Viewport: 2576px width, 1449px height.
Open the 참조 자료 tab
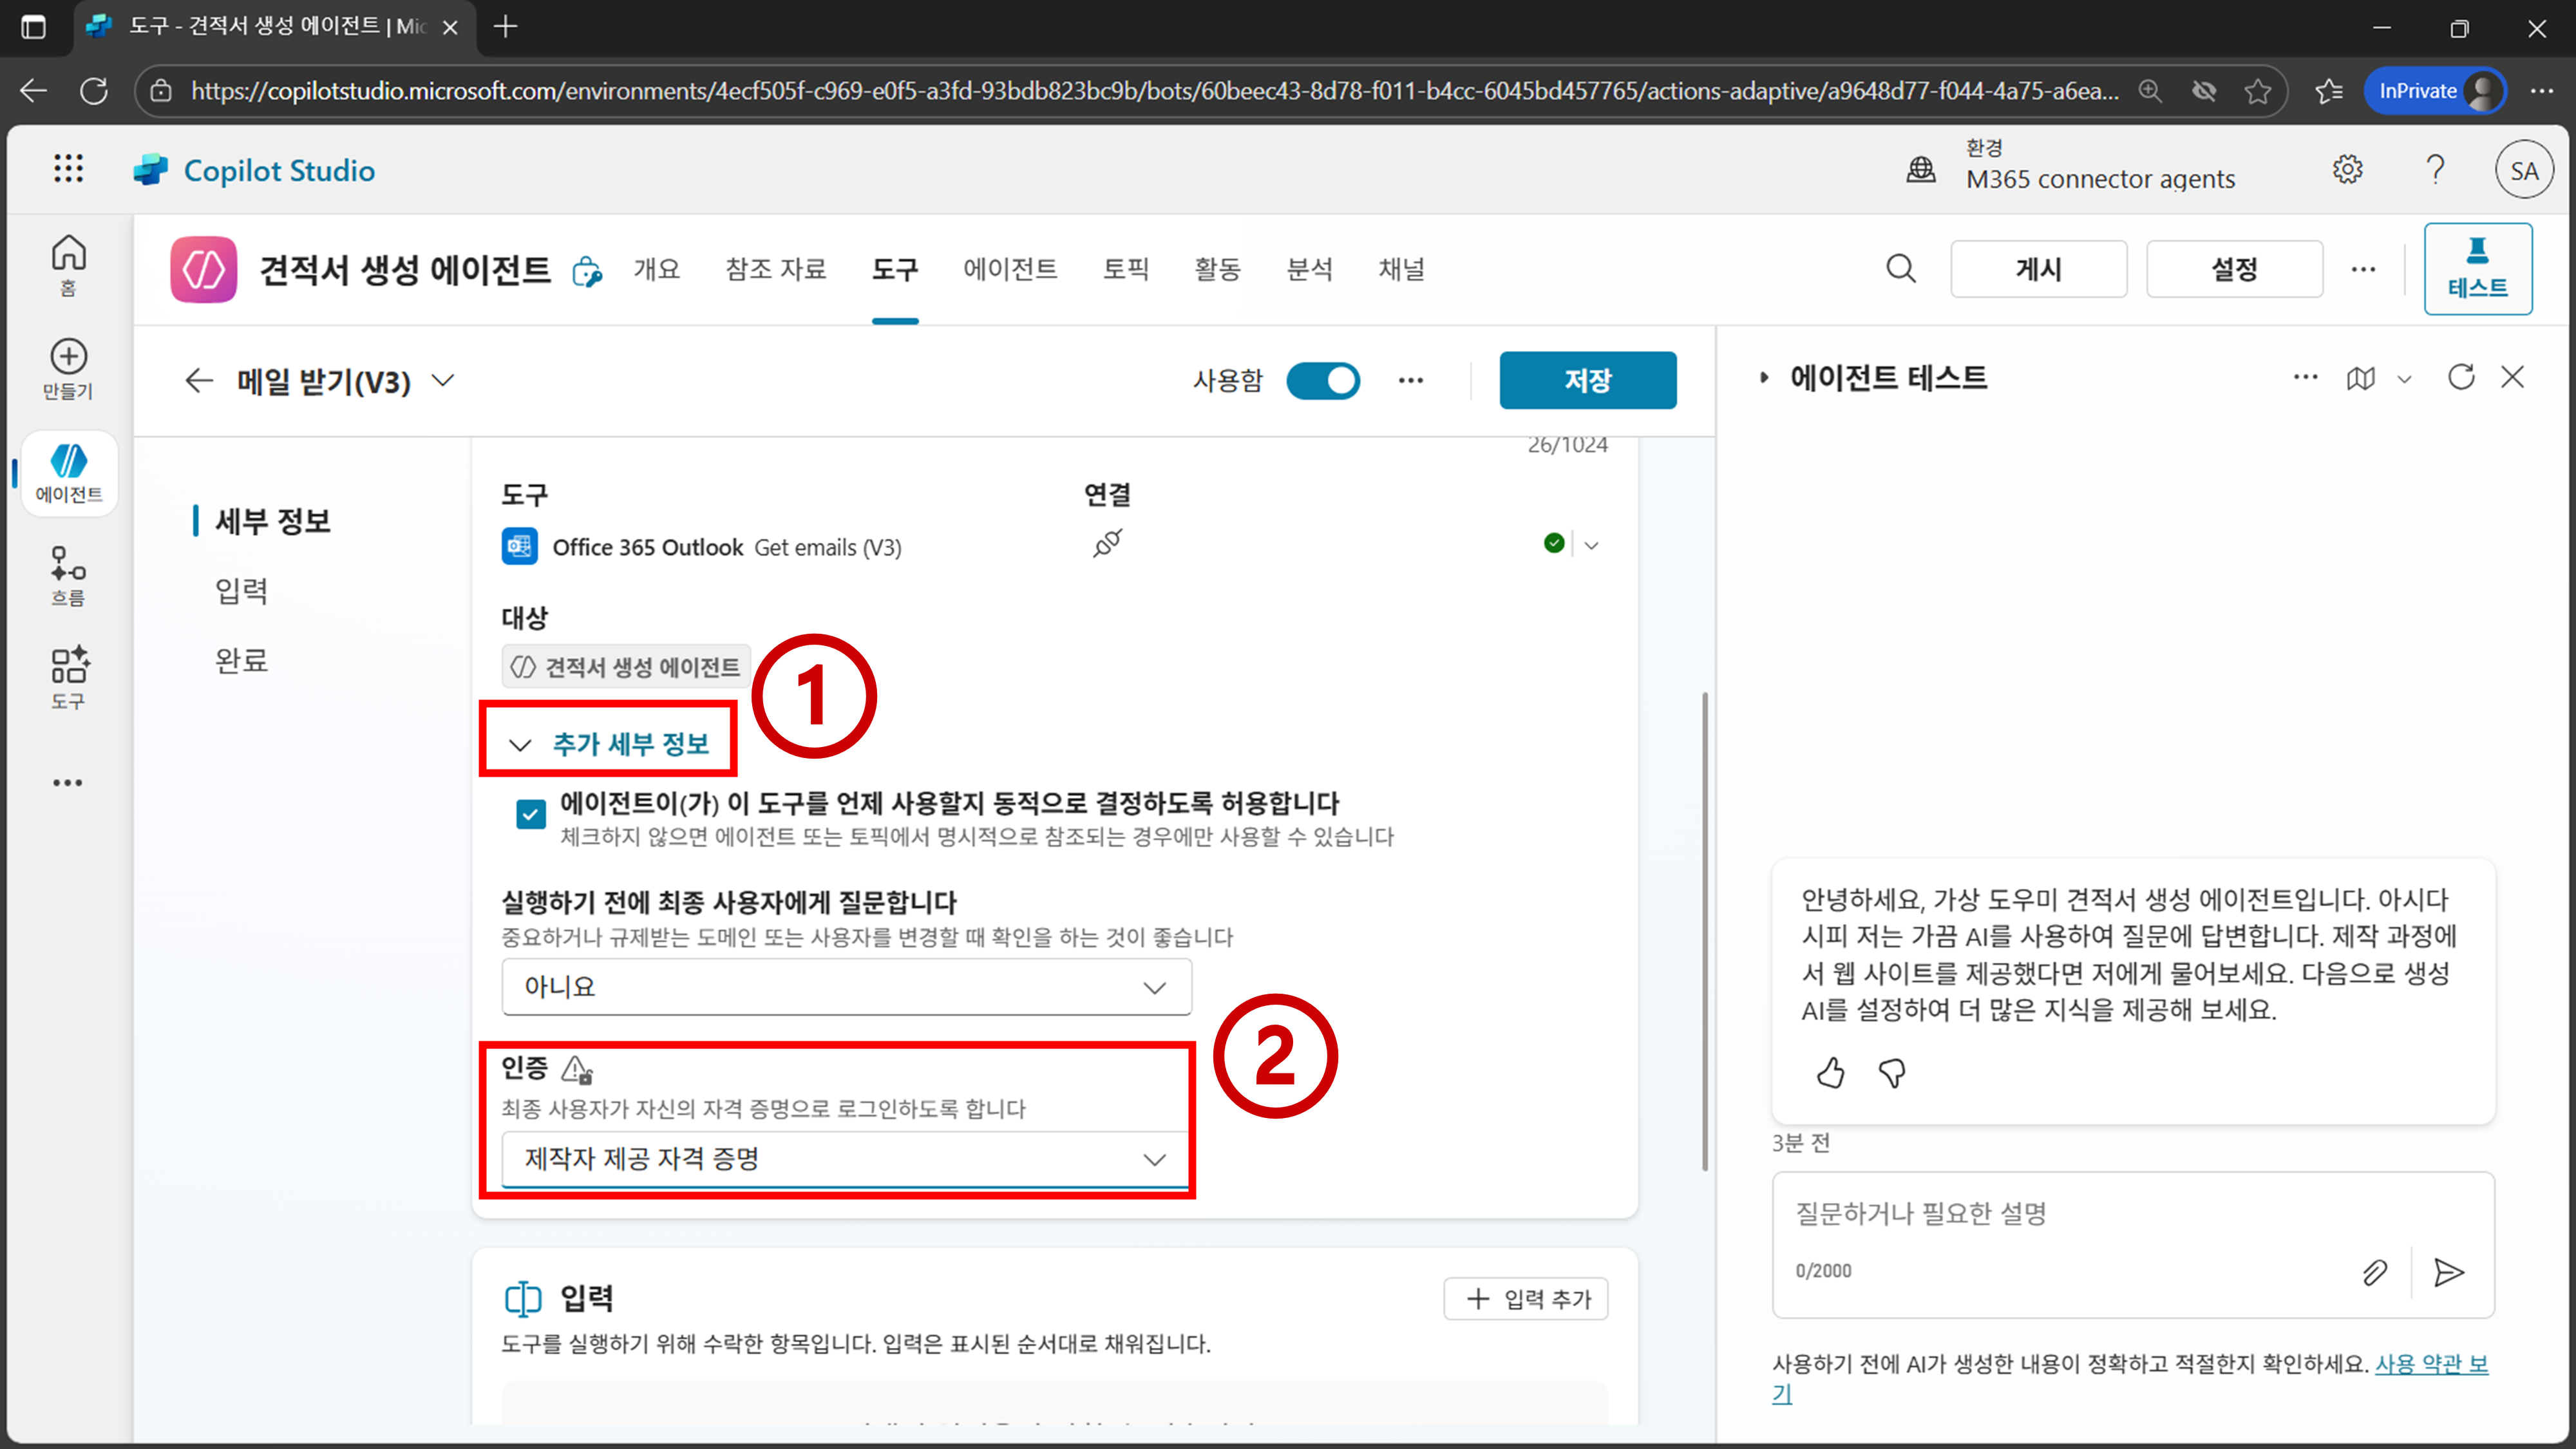[x=776, y=269]
